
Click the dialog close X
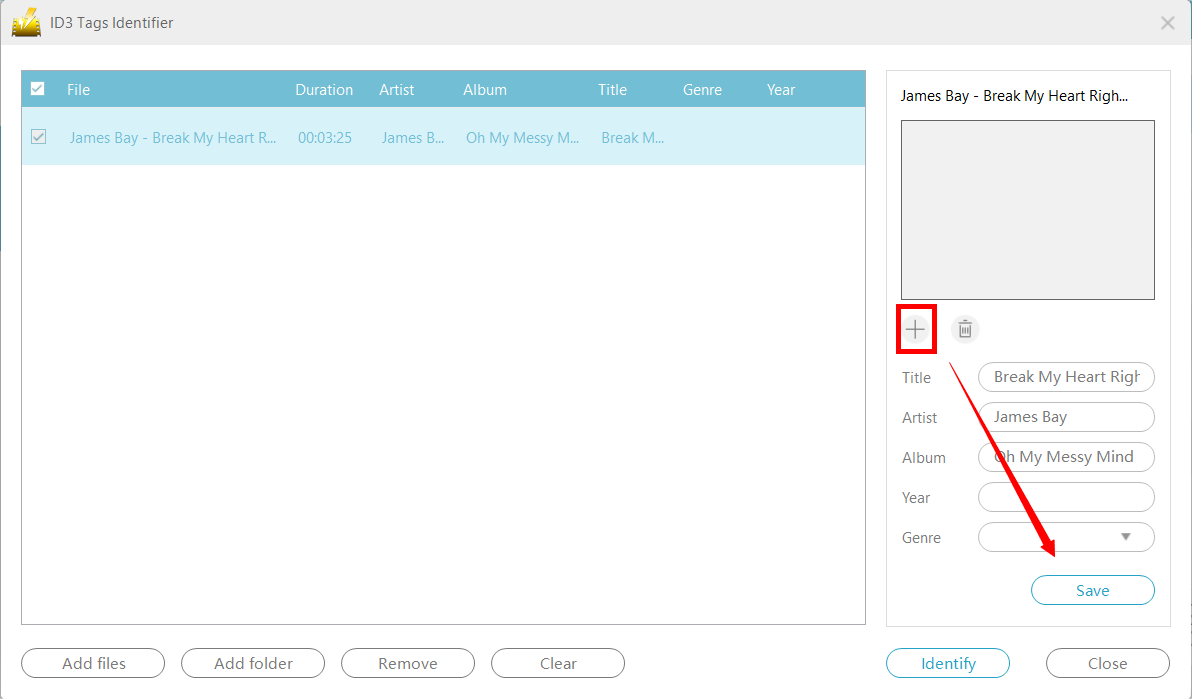[1167, 22]
